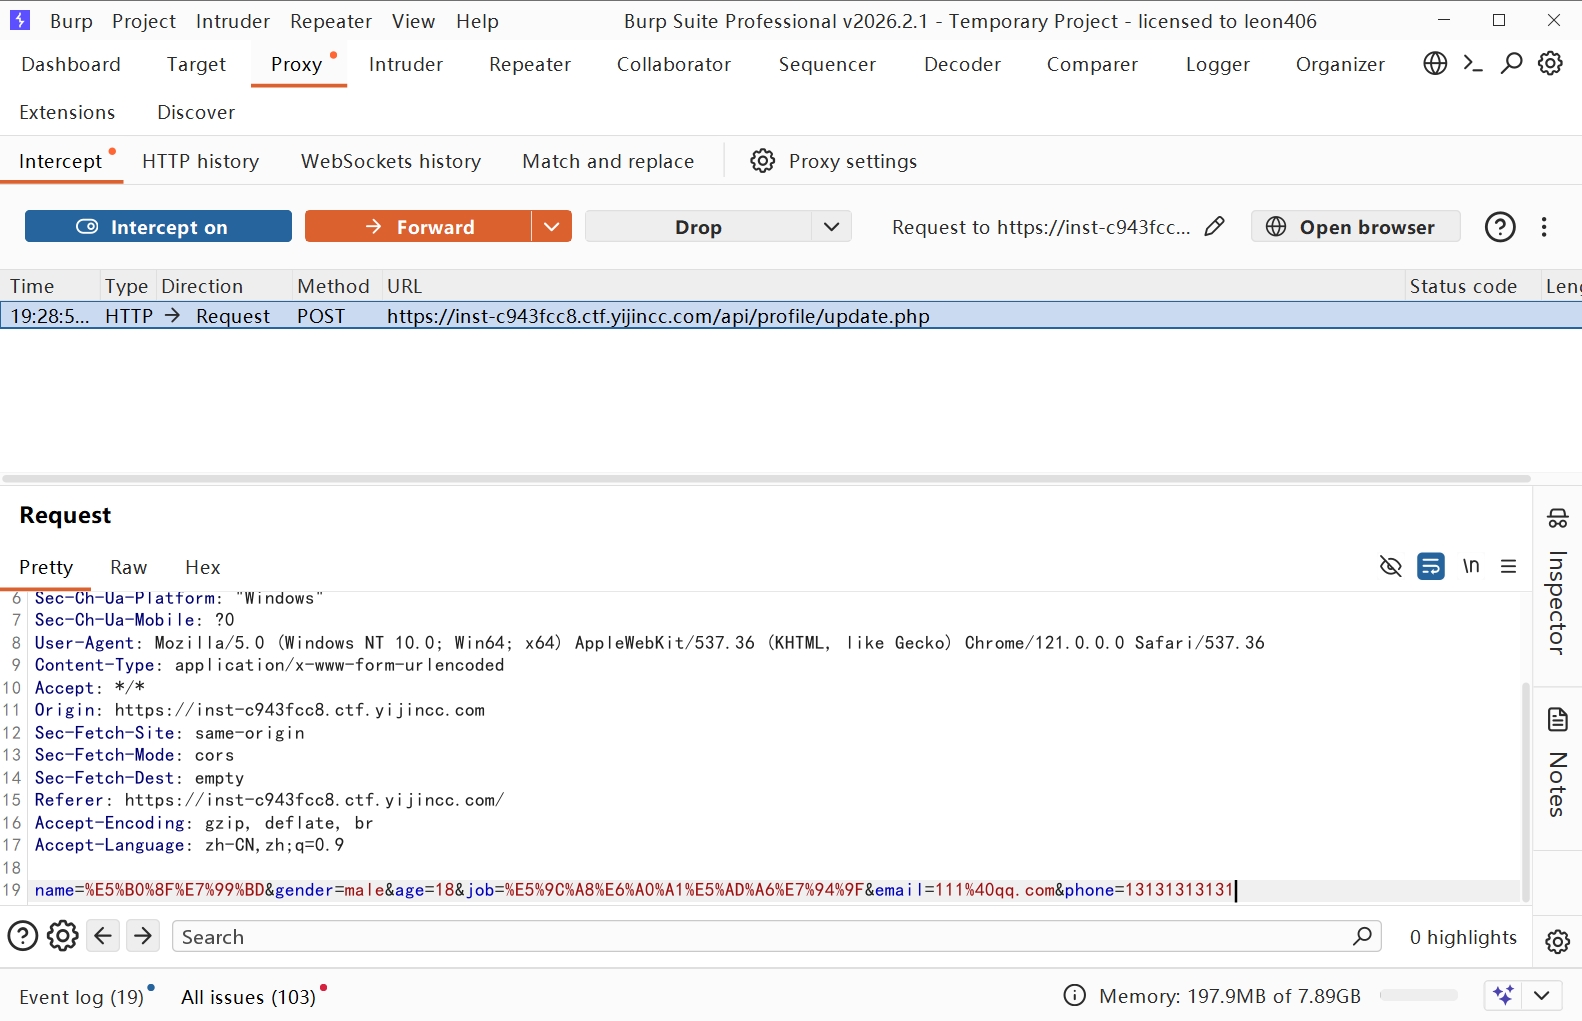
Task: Open the intercept help question-mark icon
Action: 1499,227
